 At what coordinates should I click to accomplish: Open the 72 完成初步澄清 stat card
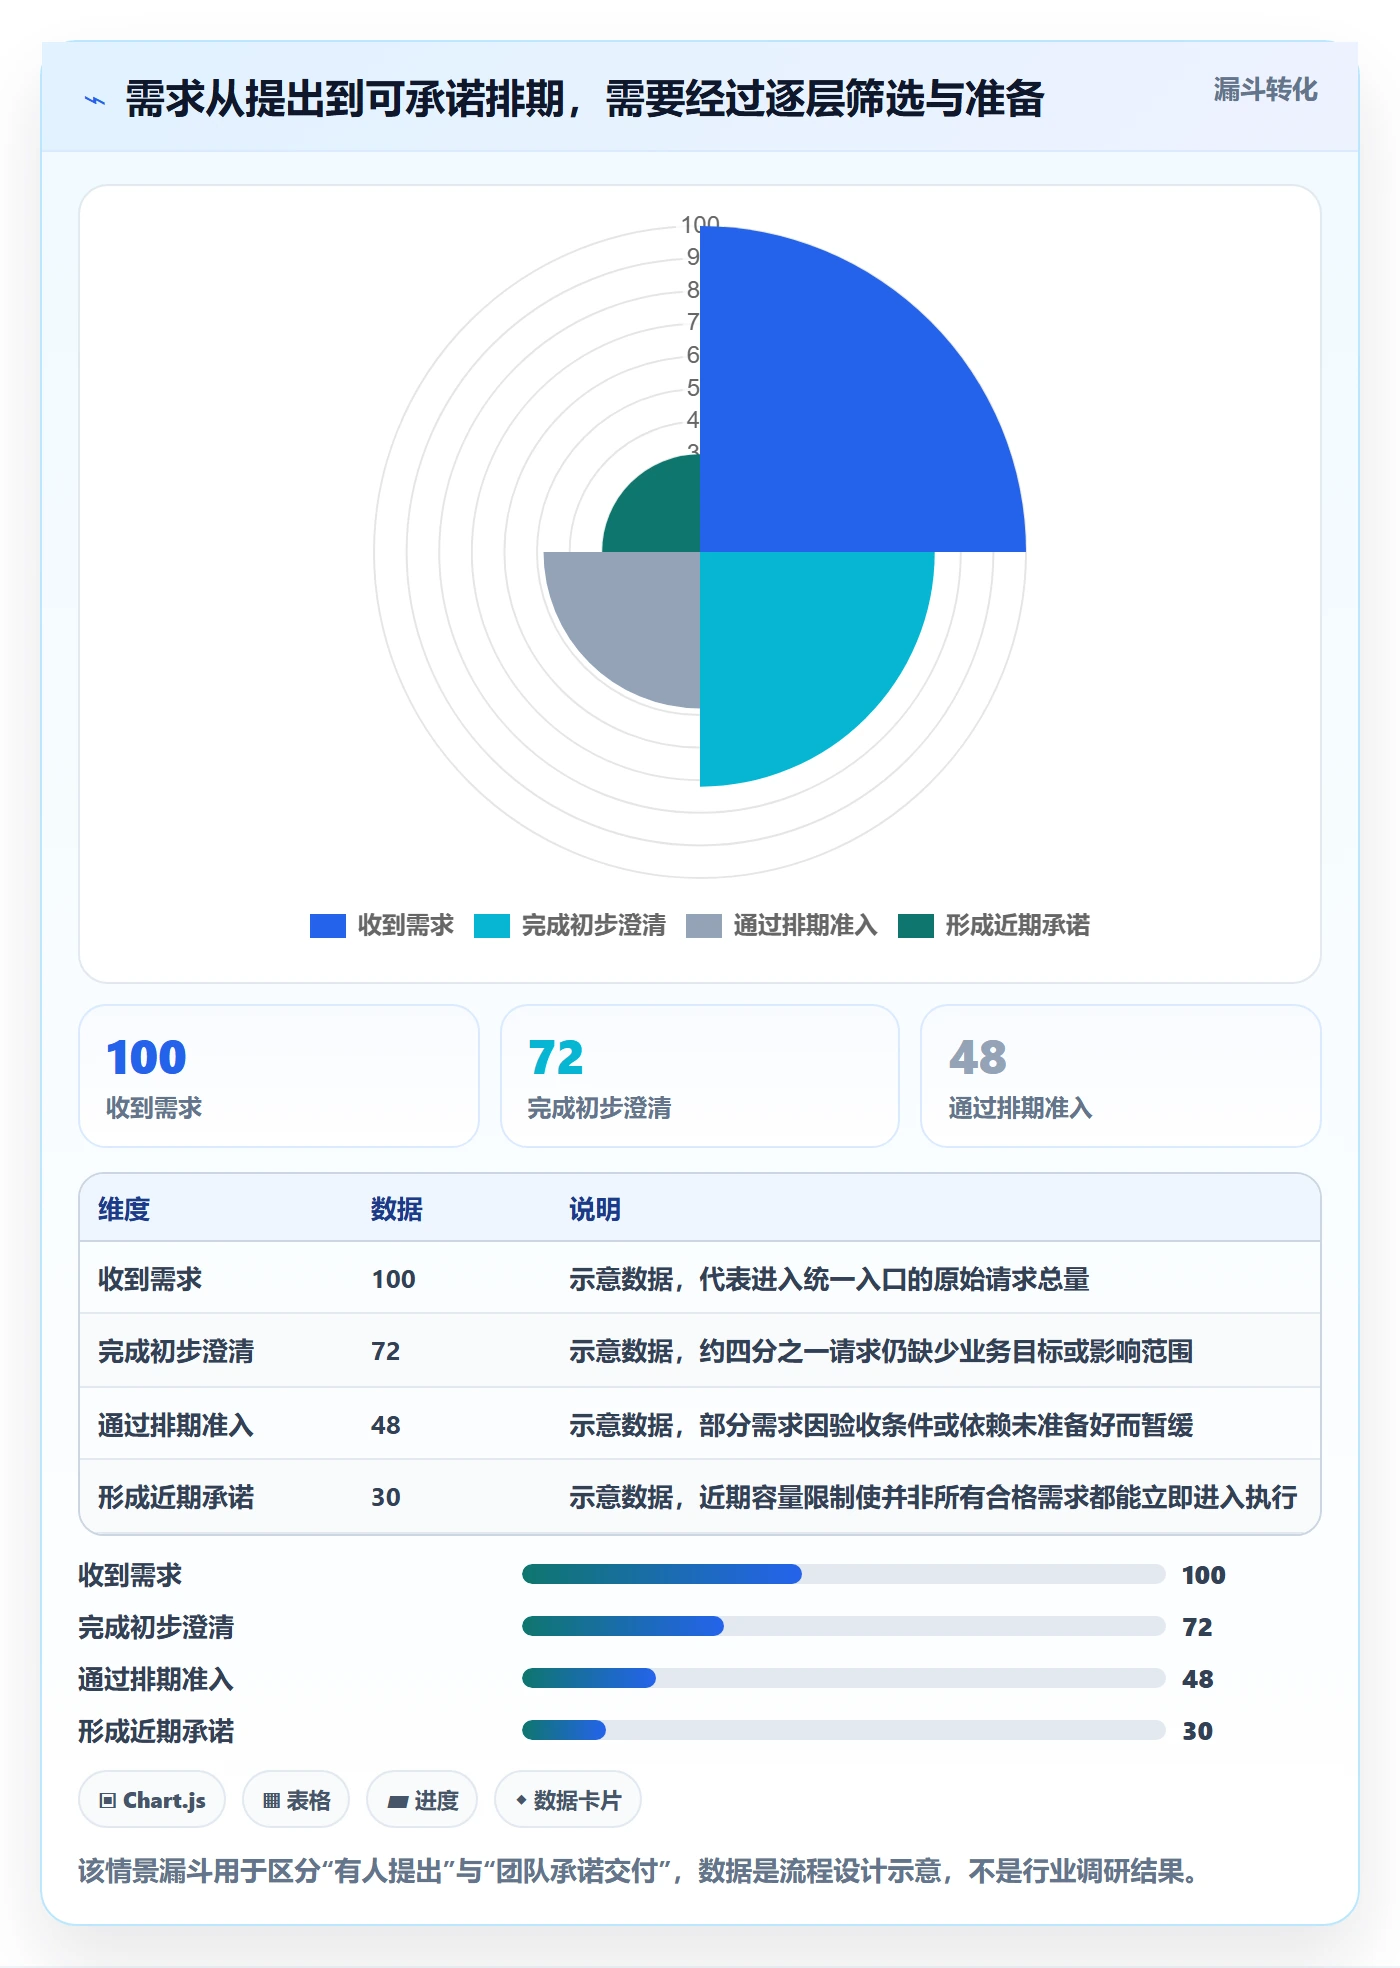(x=700, y=1076)
